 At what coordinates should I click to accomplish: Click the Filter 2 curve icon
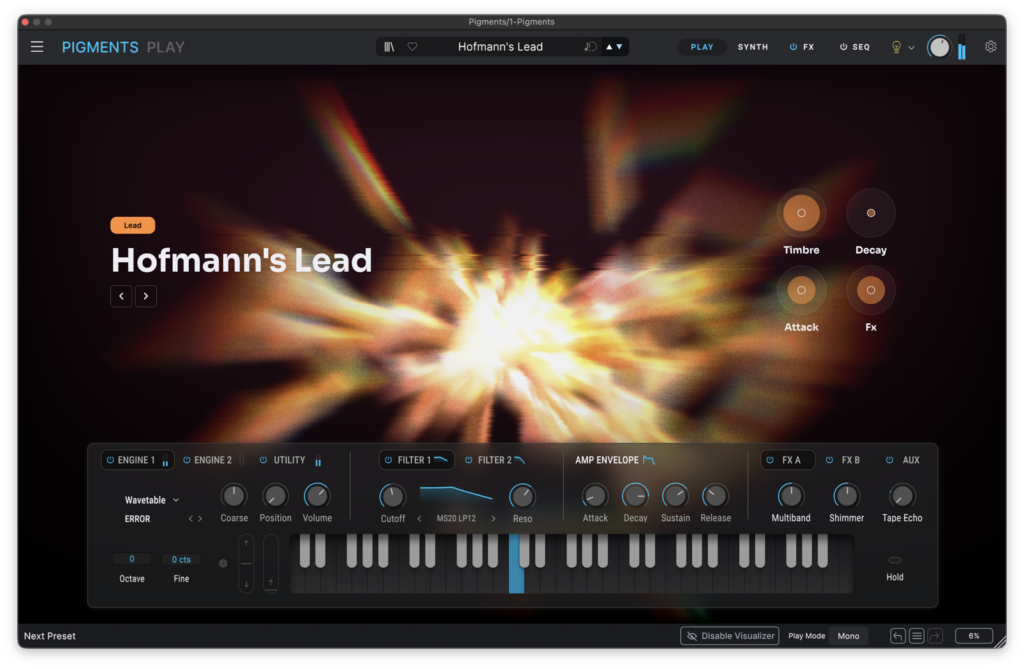point(519,460)
